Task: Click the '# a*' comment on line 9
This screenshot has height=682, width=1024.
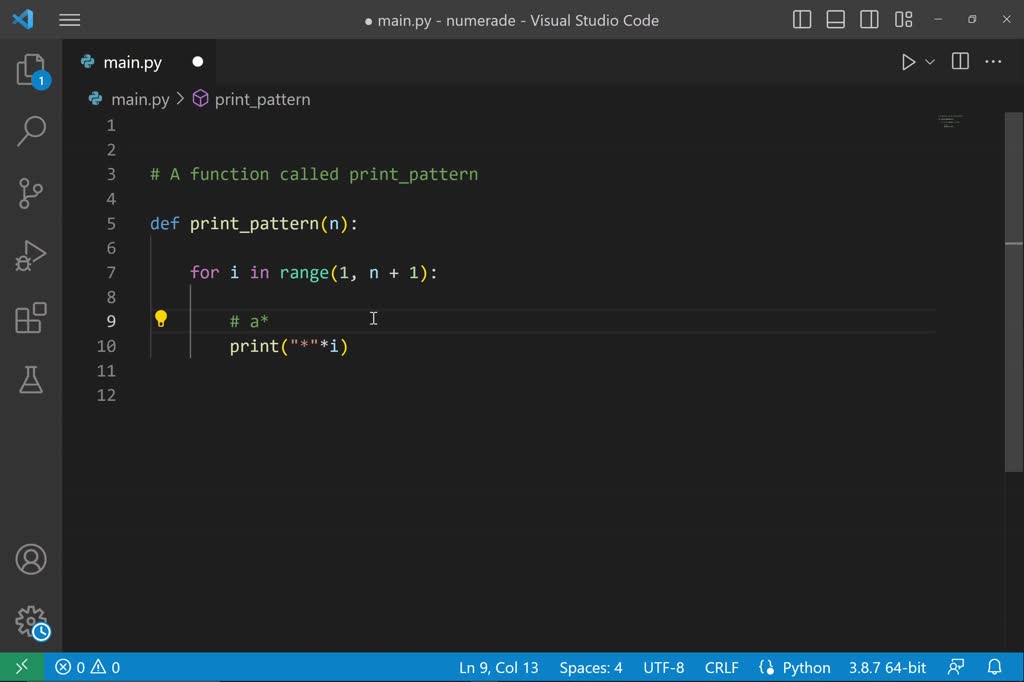Action: (249, 321)
